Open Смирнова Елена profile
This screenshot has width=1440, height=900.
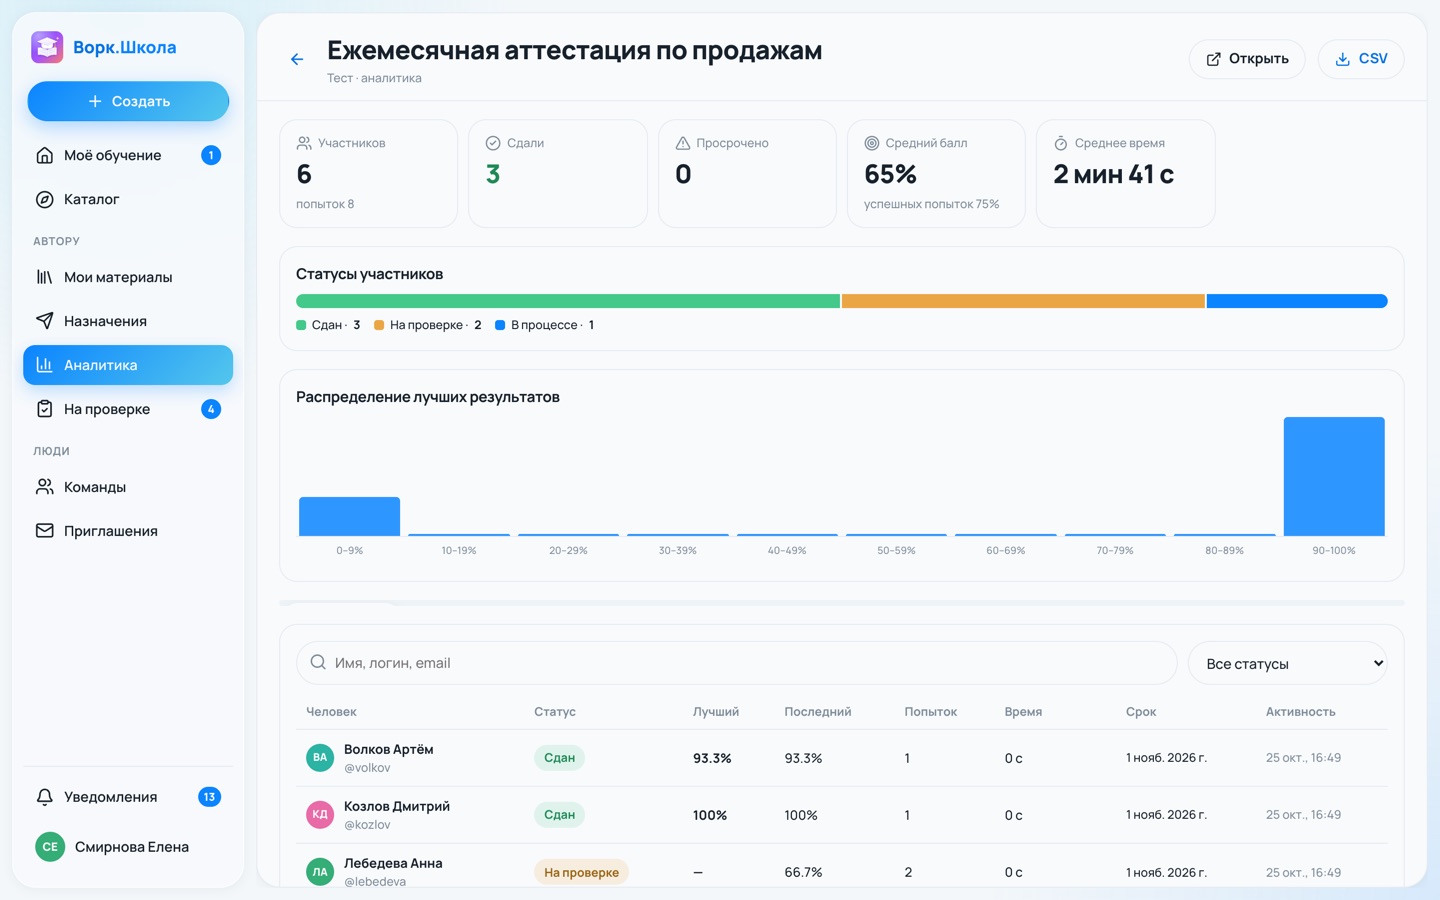pos(128,847)
